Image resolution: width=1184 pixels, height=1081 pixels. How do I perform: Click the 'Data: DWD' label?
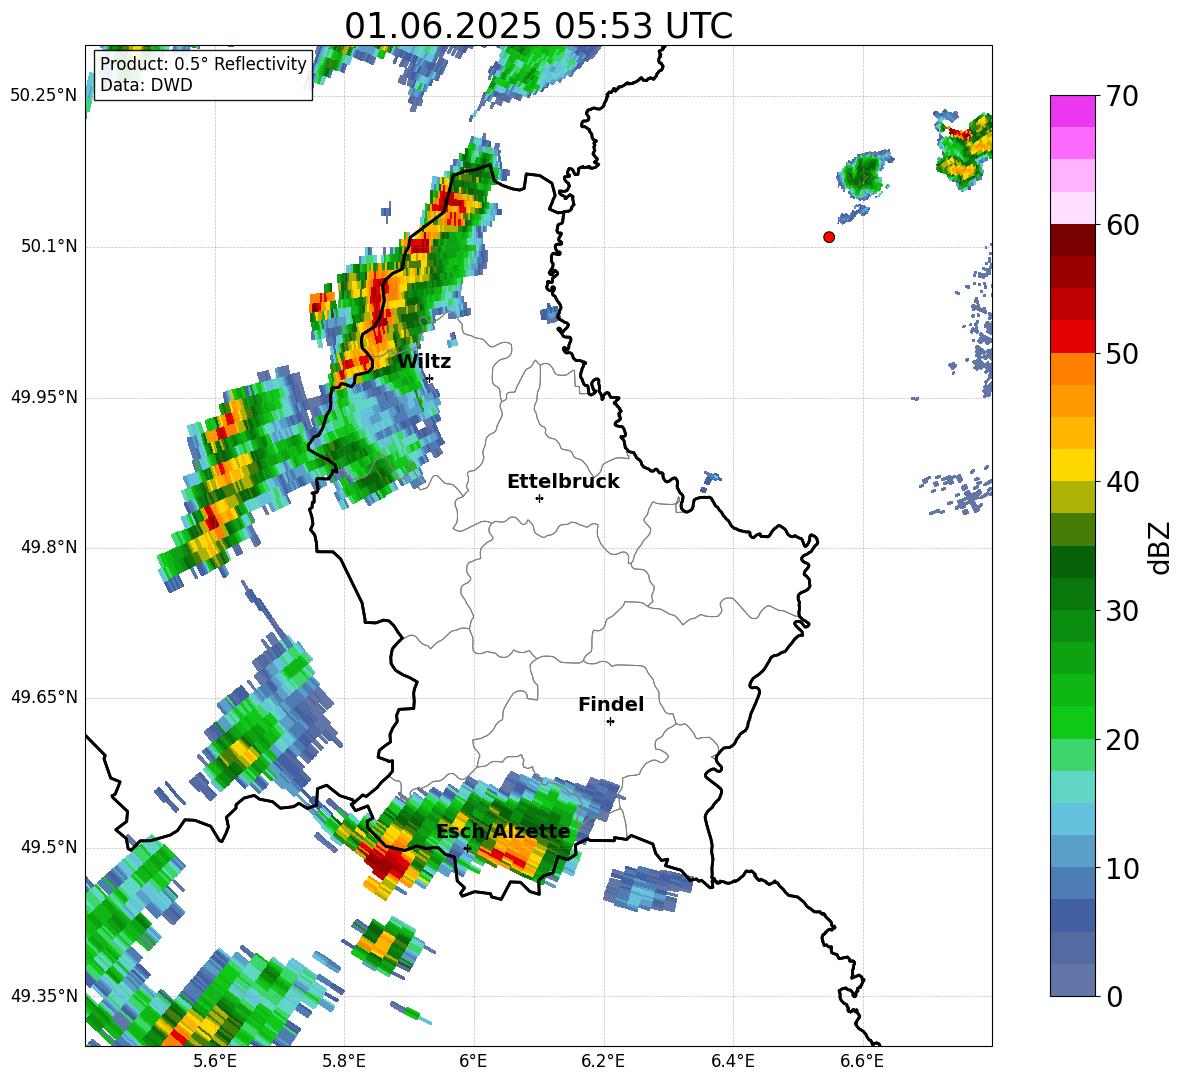pyautogui.click(x=146, y=85)
